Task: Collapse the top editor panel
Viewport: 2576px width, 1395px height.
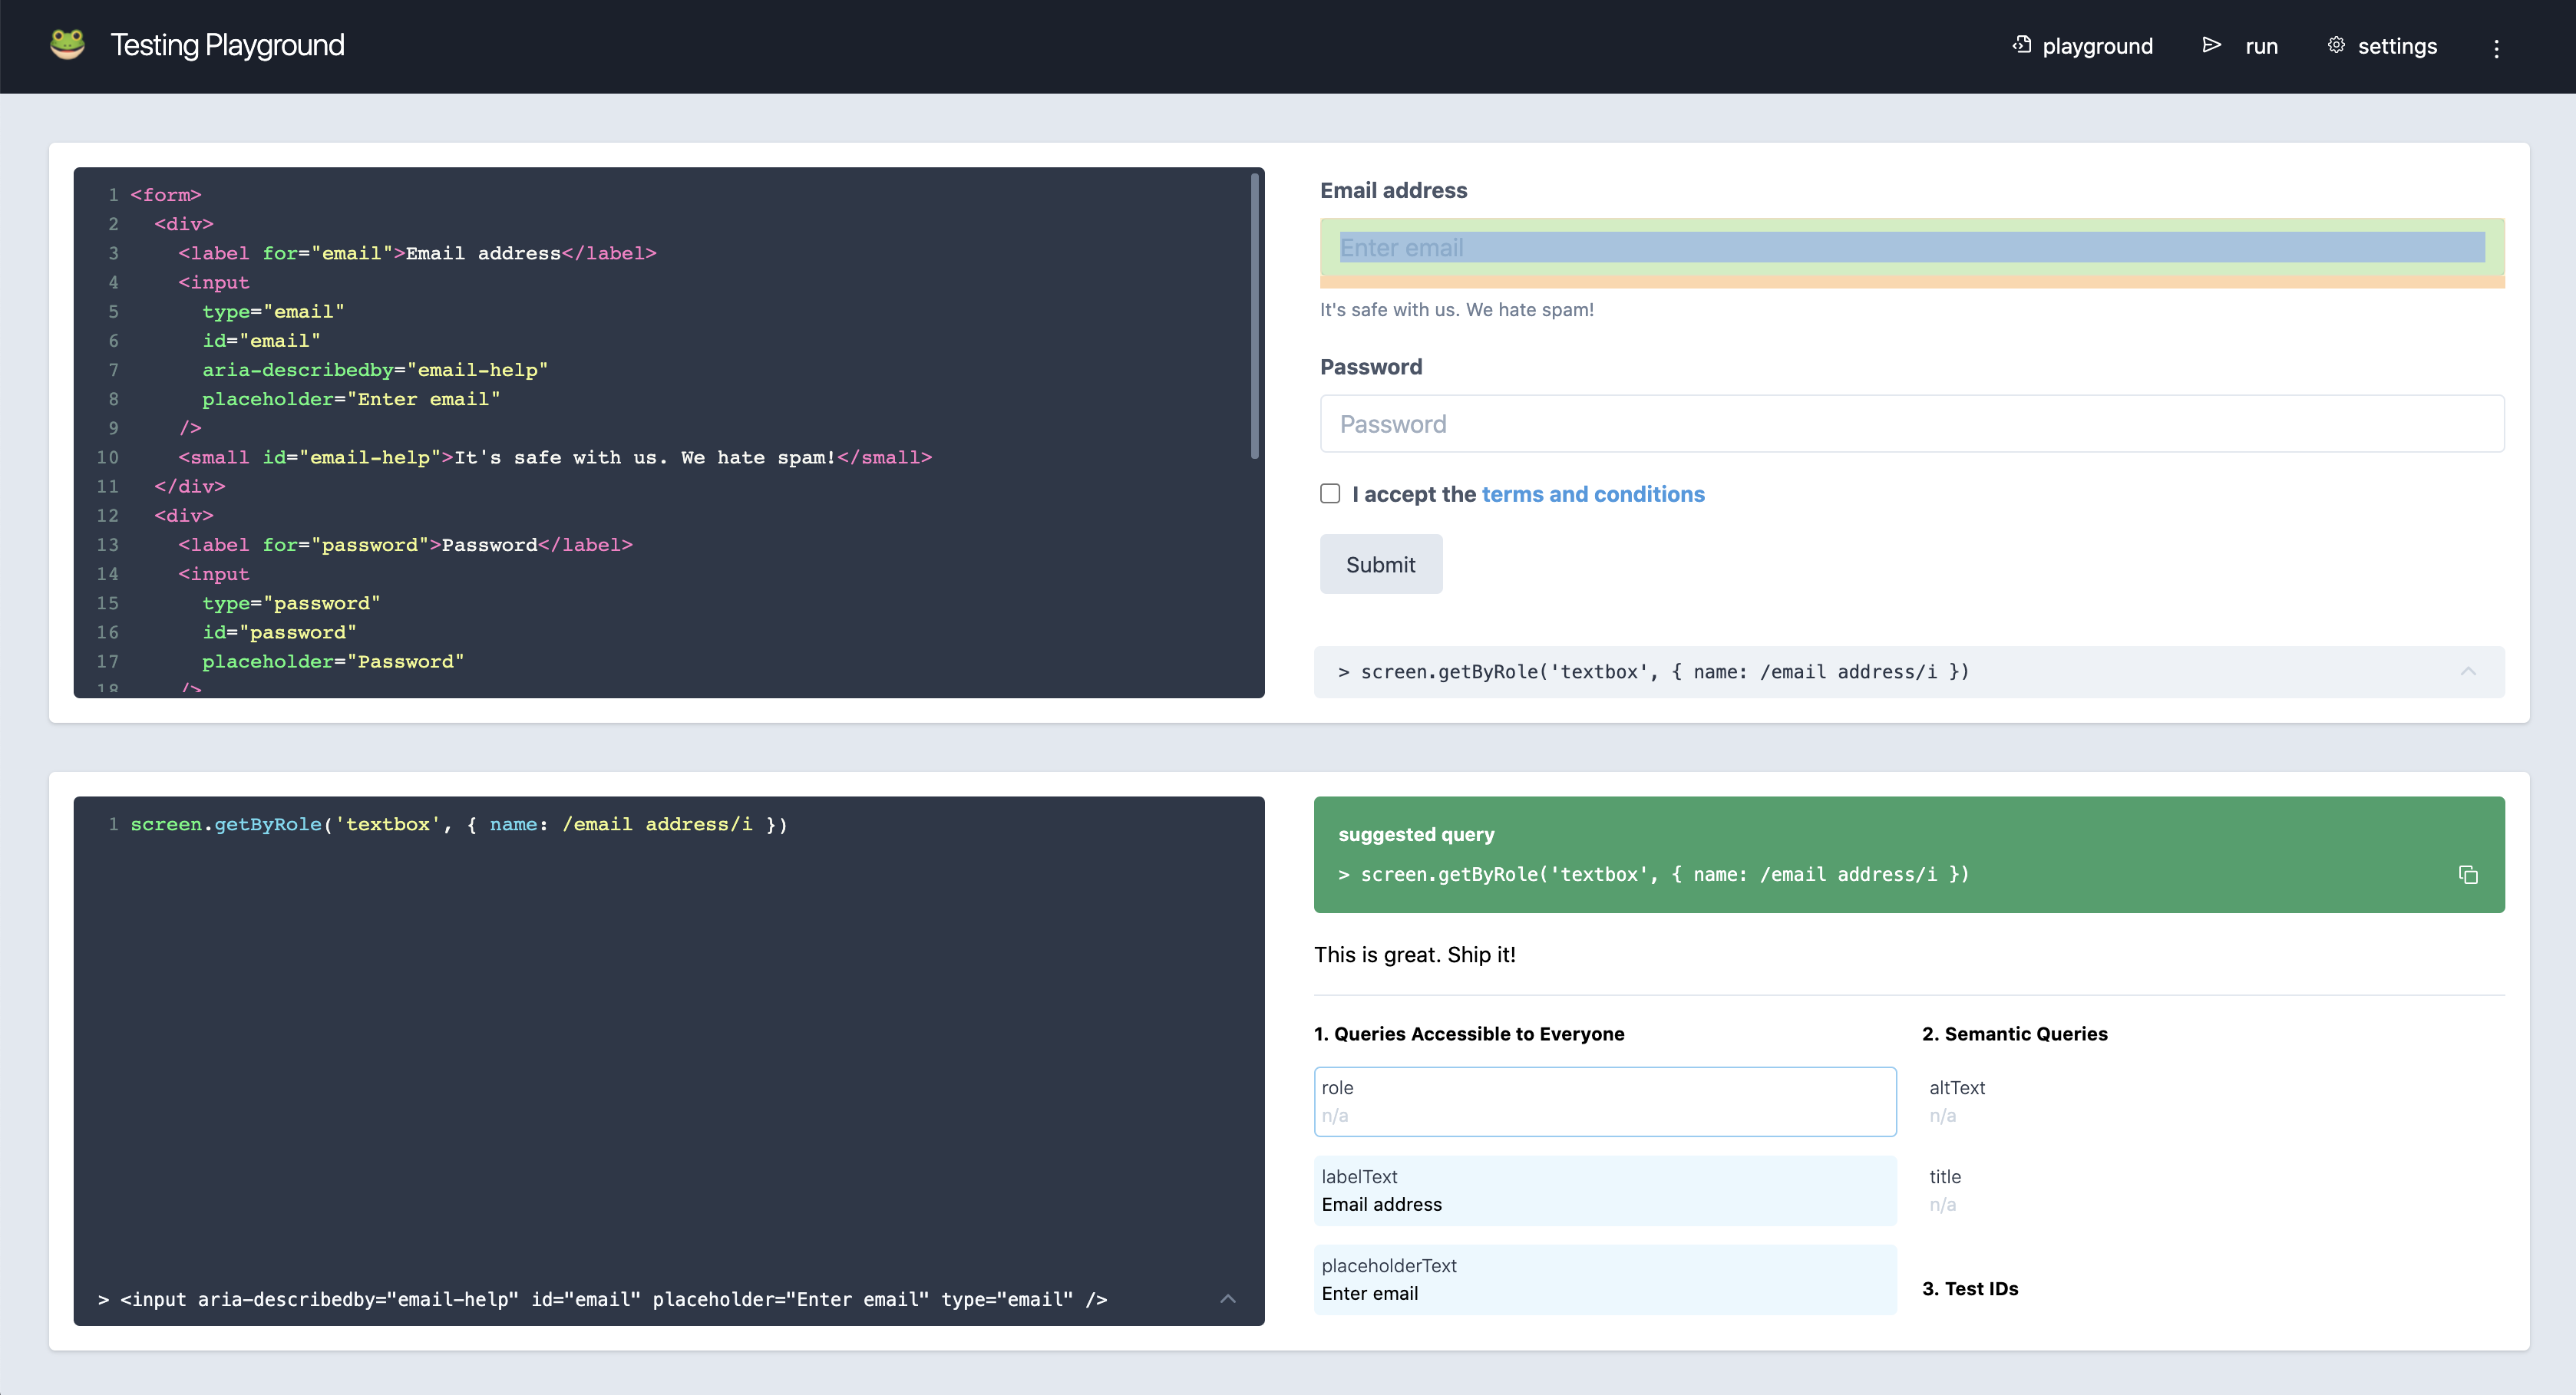Action: 2468,670
